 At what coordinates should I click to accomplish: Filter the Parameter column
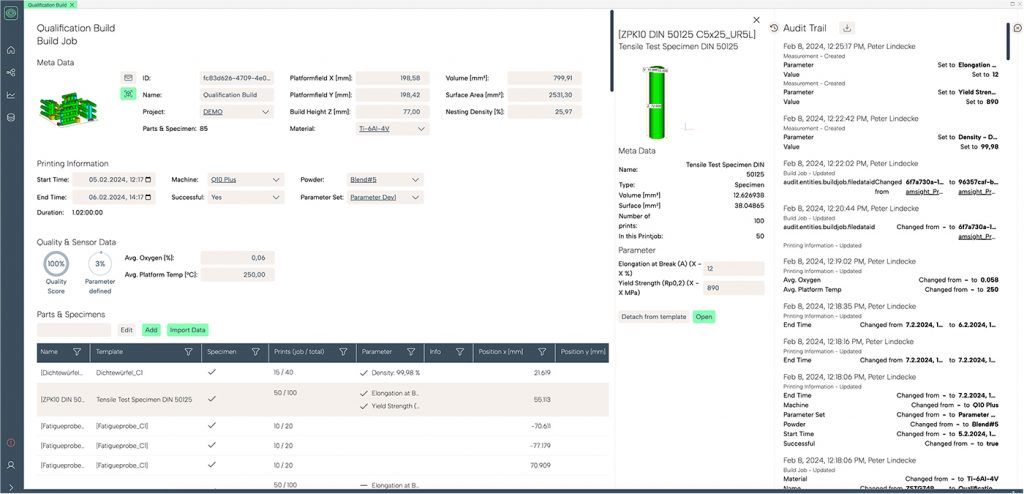coord(411,352)
